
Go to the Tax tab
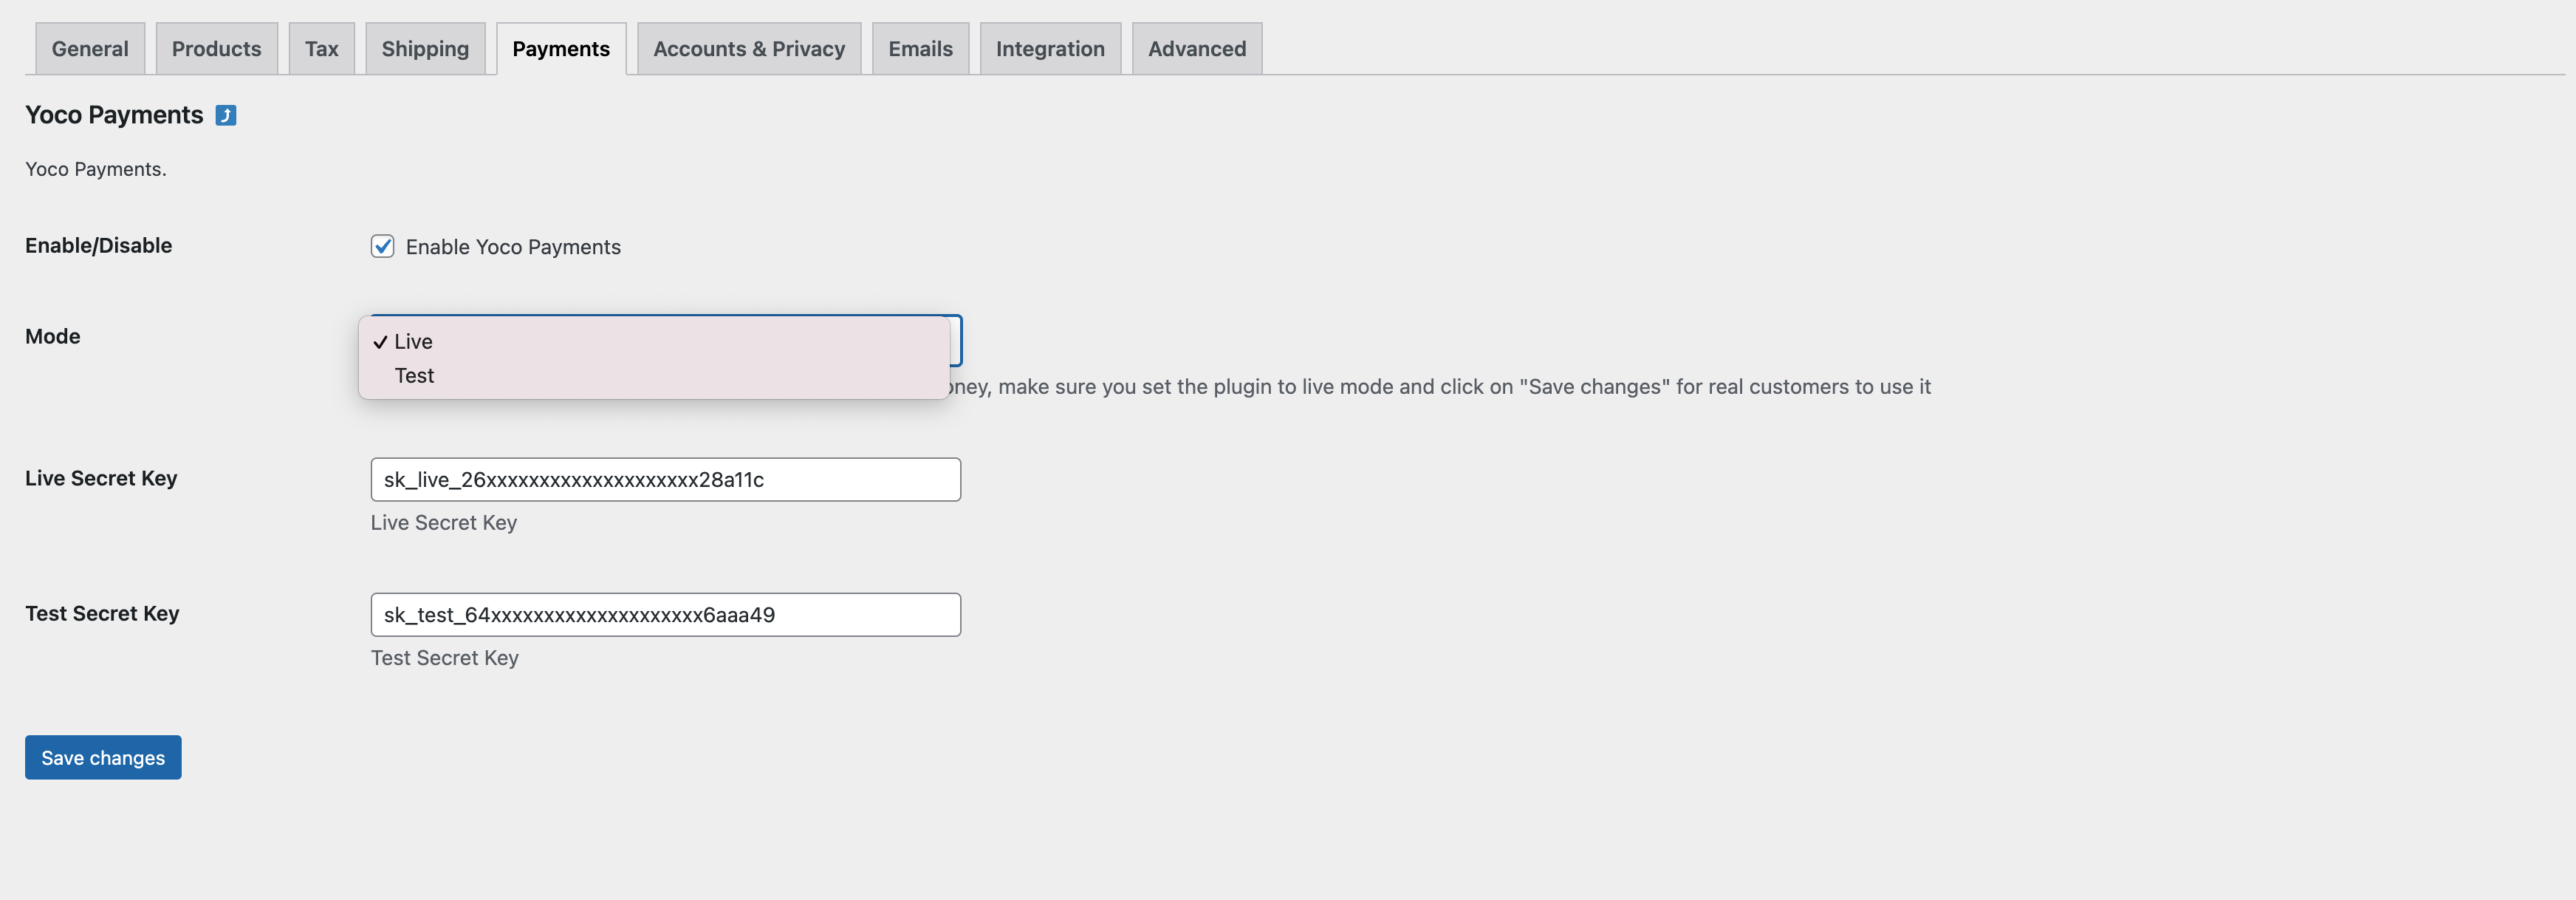tap(322, 49)
